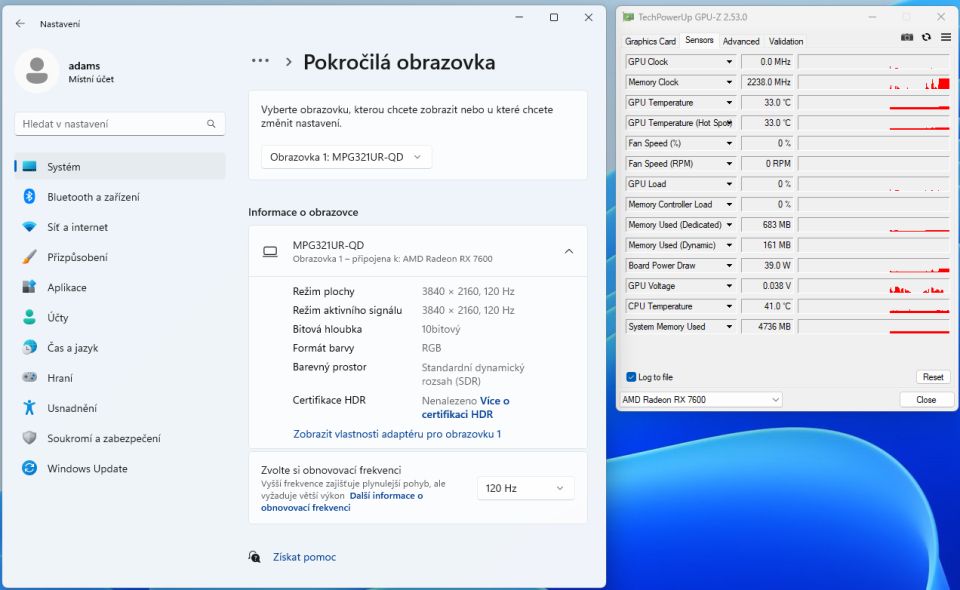The image size is (960, 590).
Task: Open the 120 Hz refresh rate dropdown
Action: pos(525,488)
